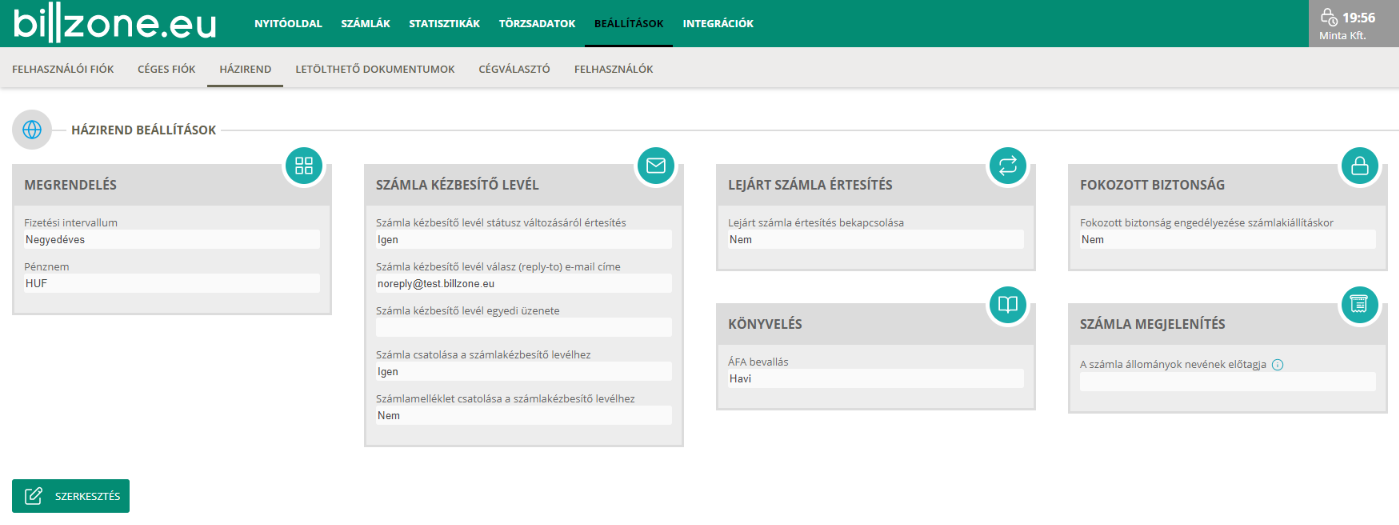Select the Házirend tab
Viewport: 1399px width, 525px height.
click(x=245, y=69)
